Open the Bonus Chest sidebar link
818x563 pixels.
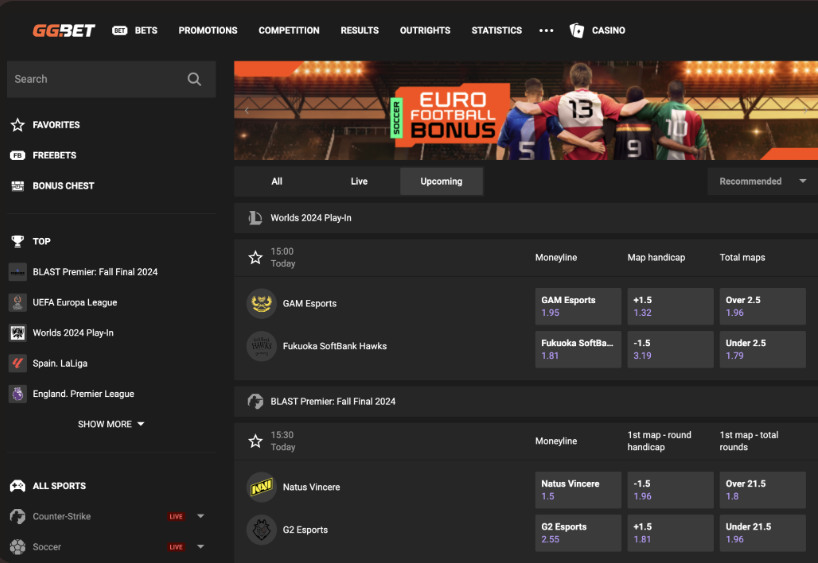63,186
